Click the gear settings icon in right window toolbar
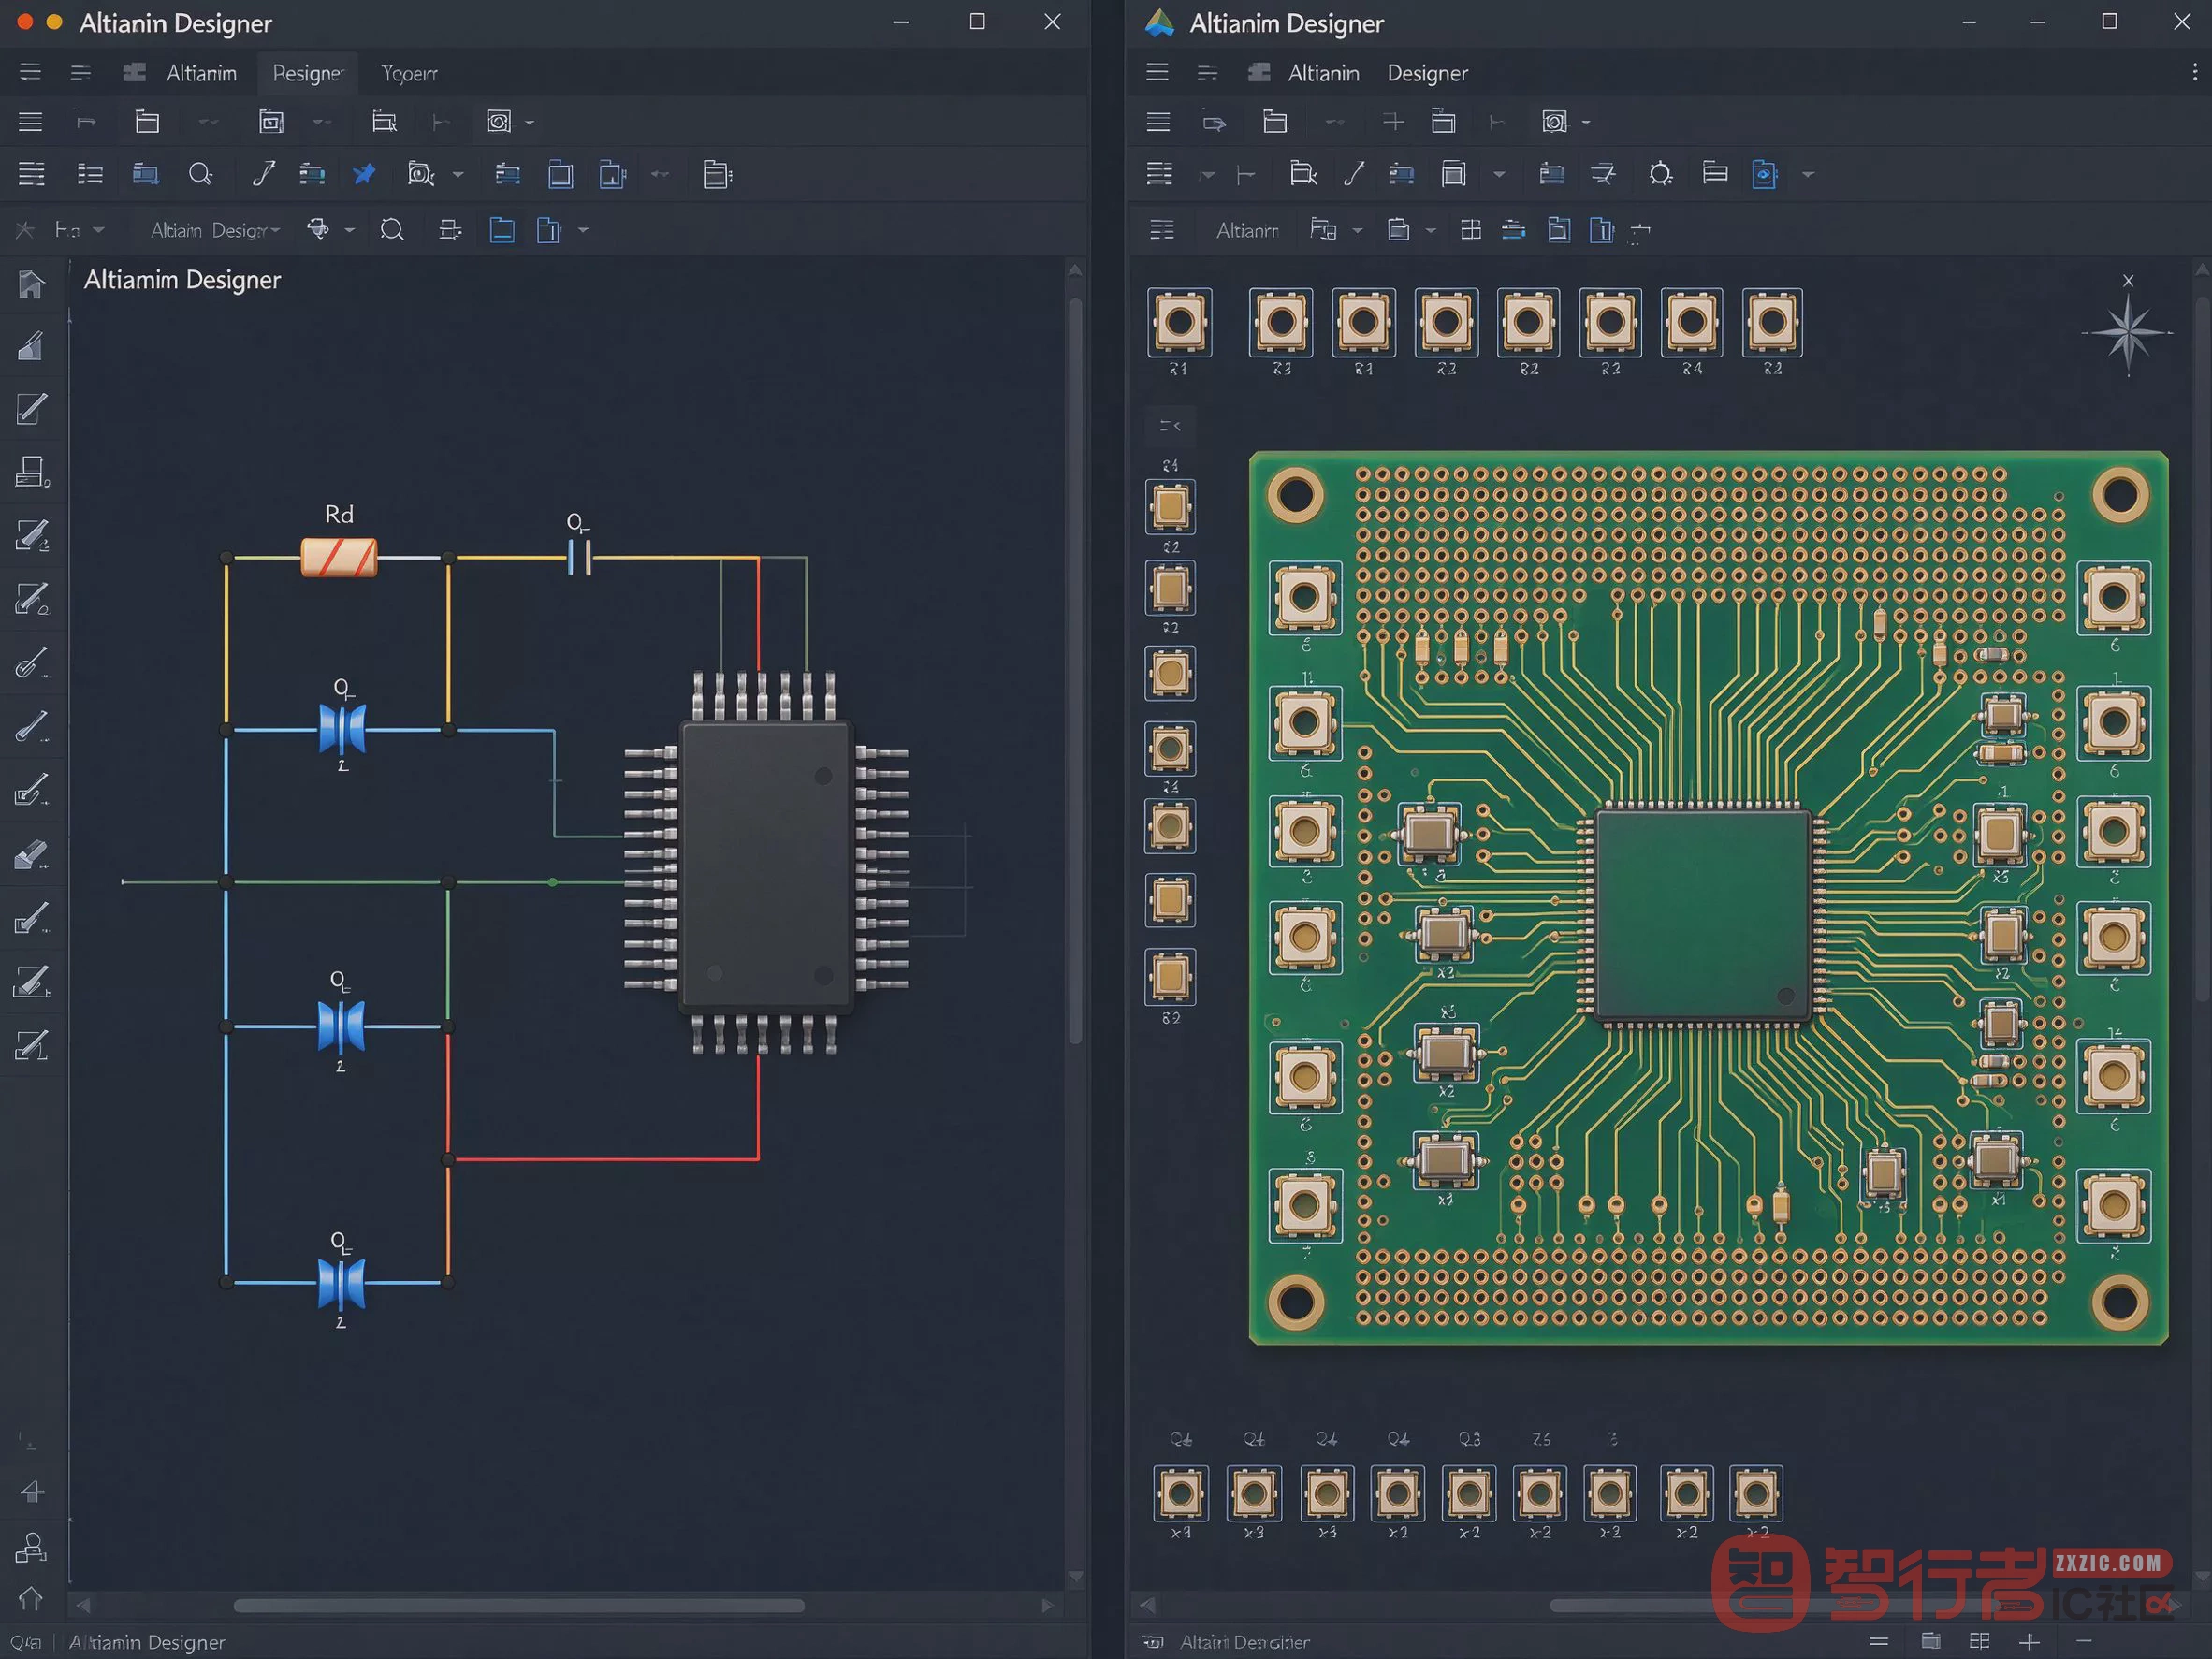The height and width of the screenshot is (1659, 2212). click(x=1660, y=174)
